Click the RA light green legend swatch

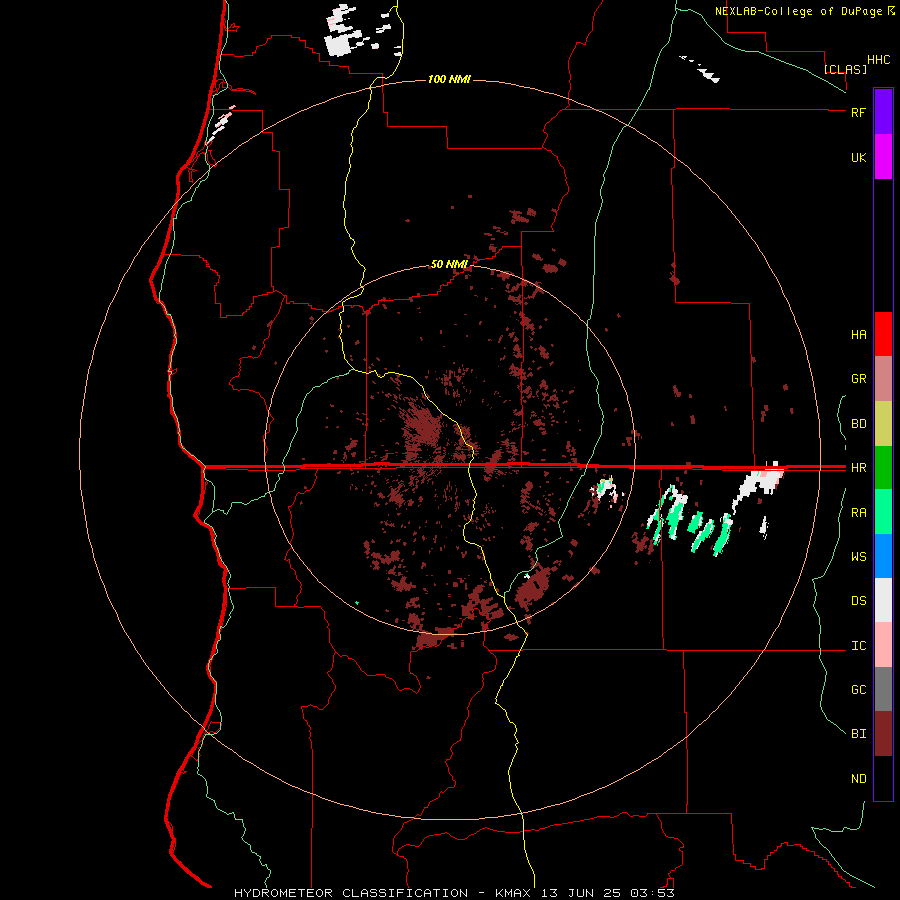(883, 512)
